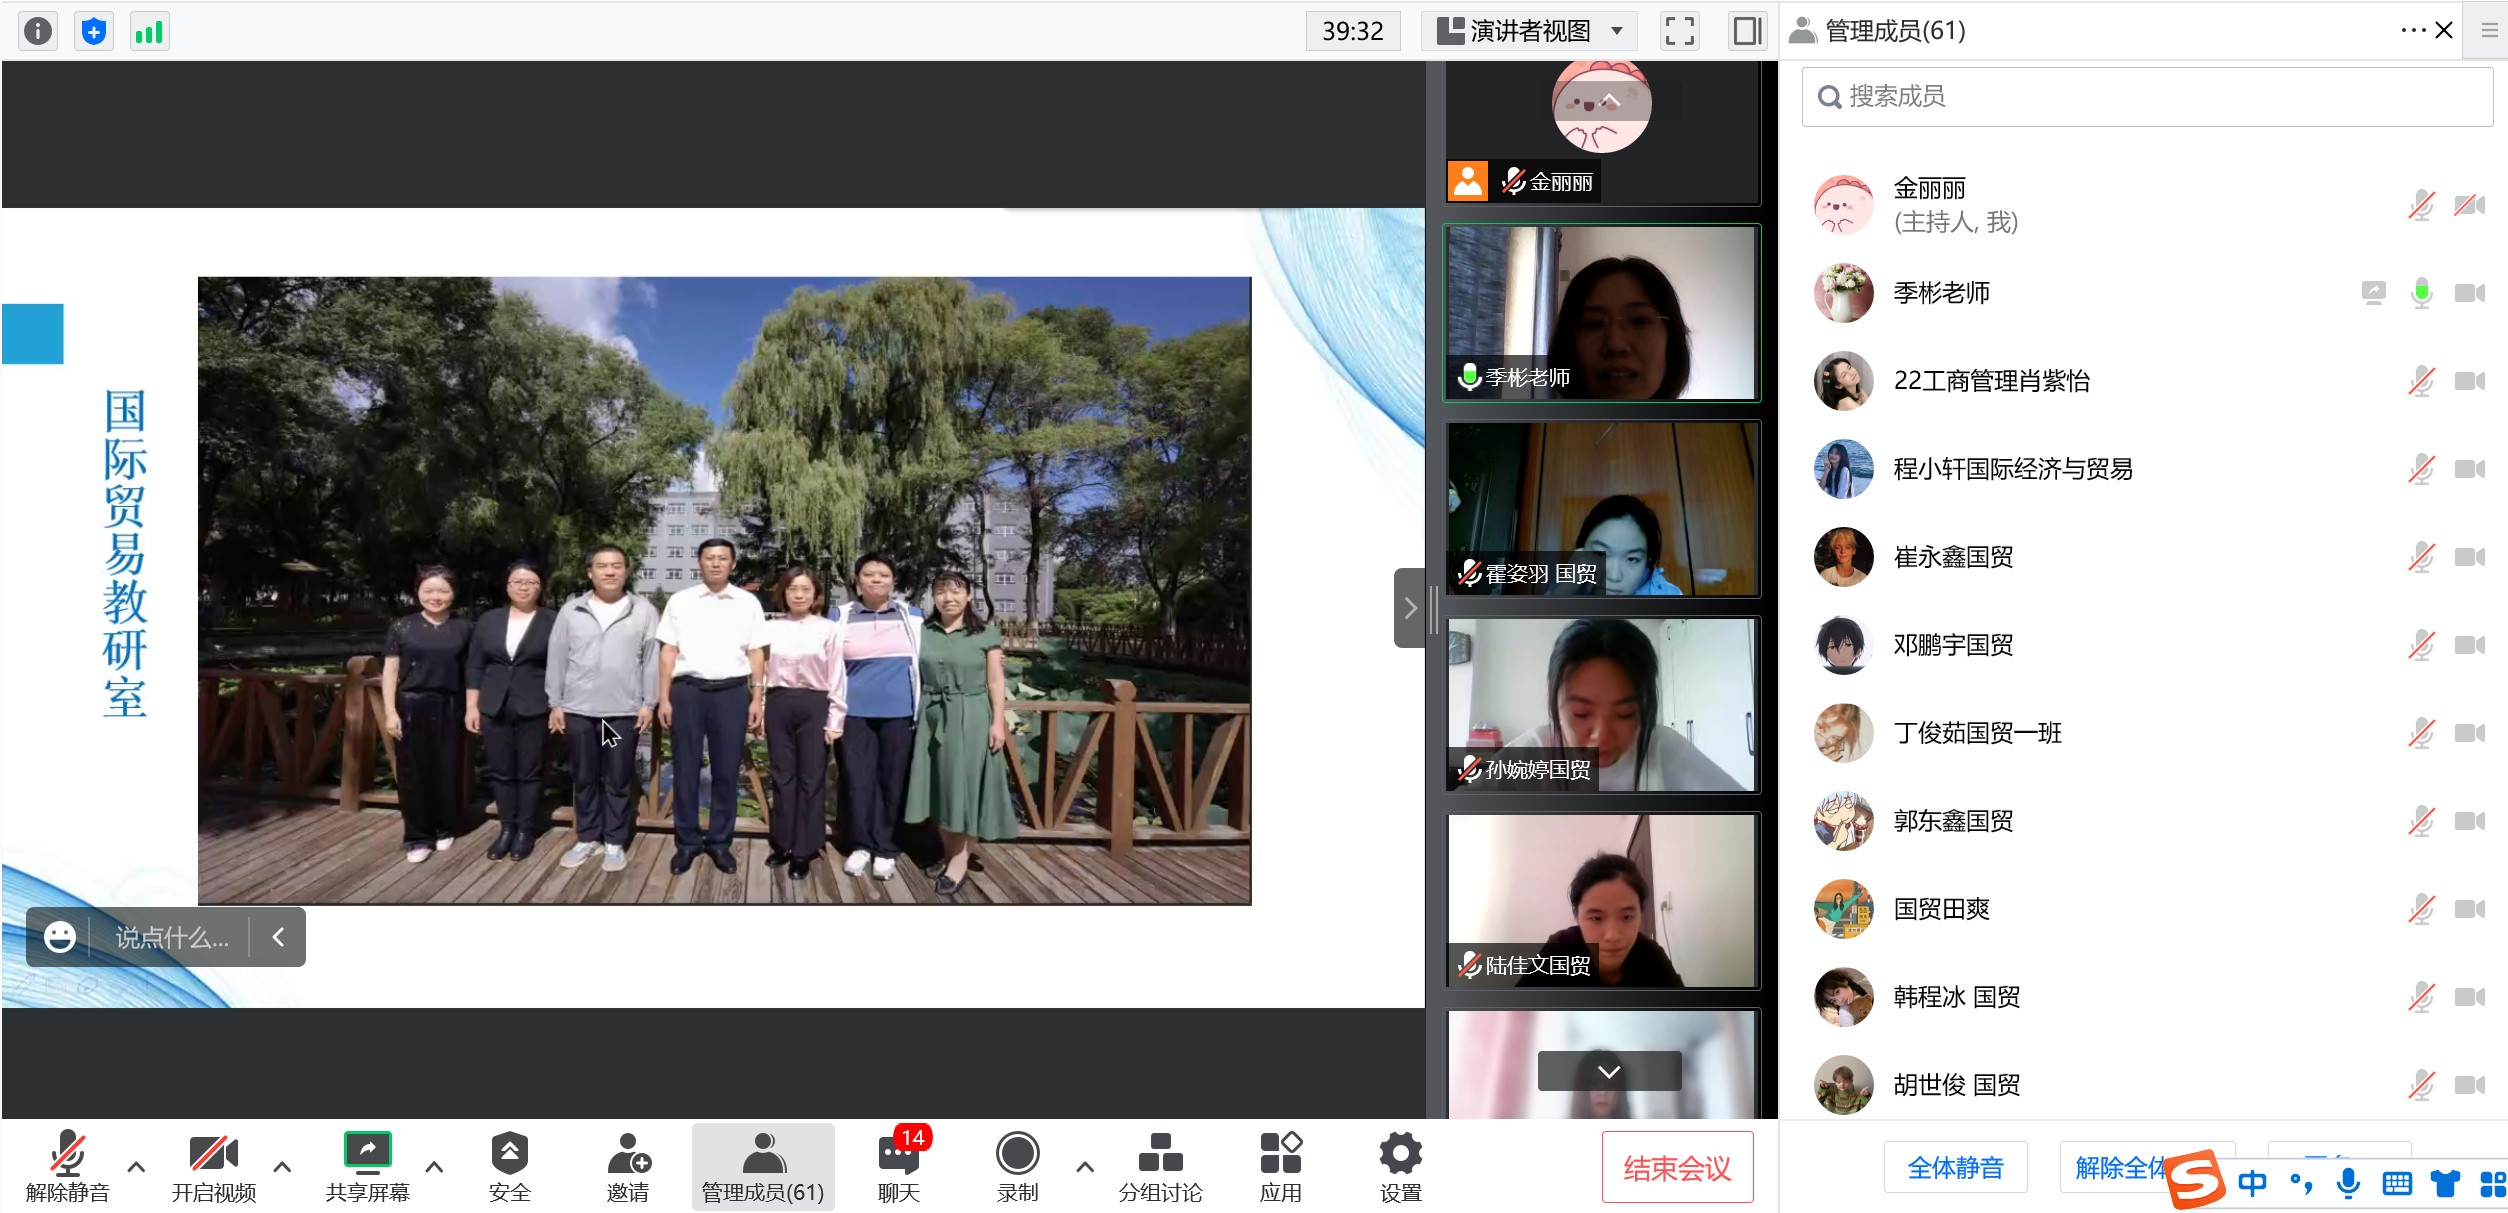The width and height of the screenshot is (2508, 1213).
Task: Click 全体静音 mute all button
Action: tap(1955, 1167)
